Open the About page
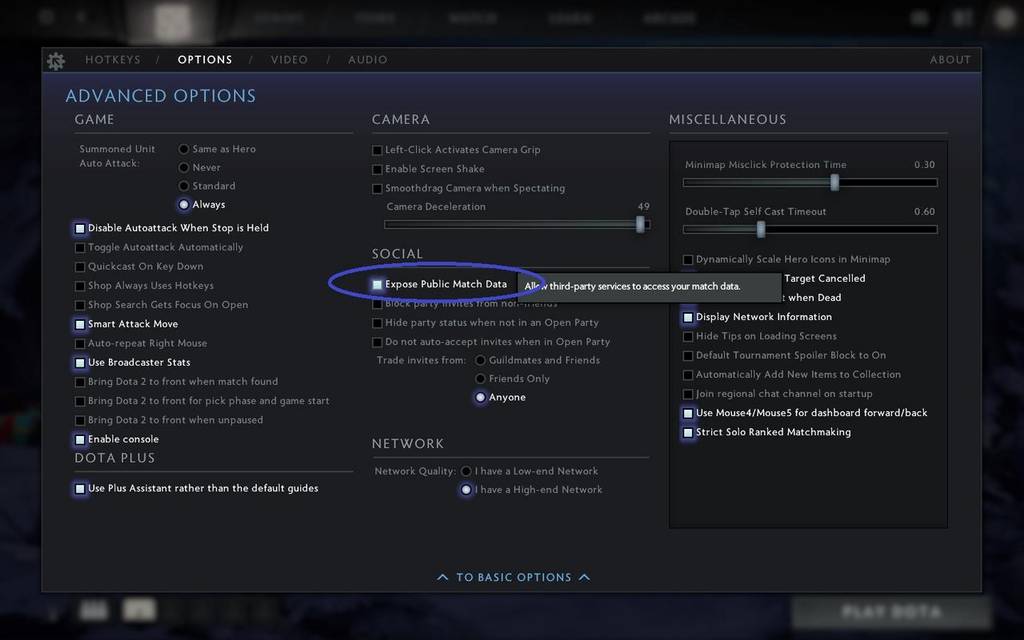The image size is (1024, 640). 950,60
